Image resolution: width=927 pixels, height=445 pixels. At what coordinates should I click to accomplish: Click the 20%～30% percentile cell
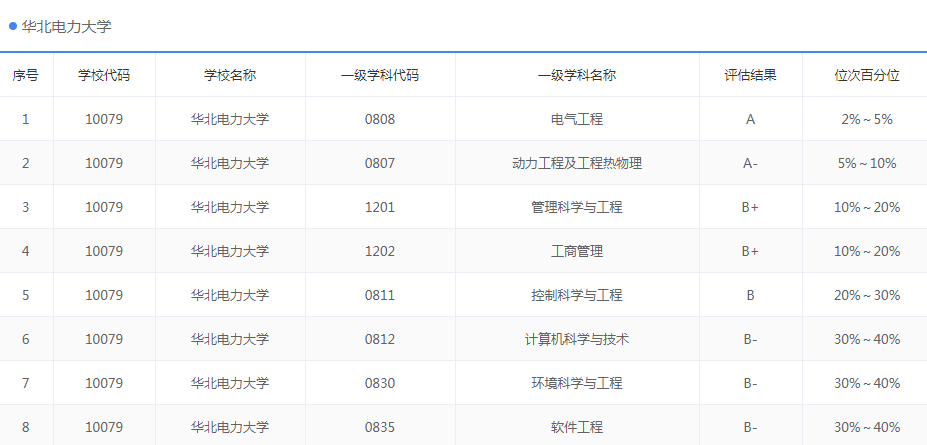coord(867,295)
